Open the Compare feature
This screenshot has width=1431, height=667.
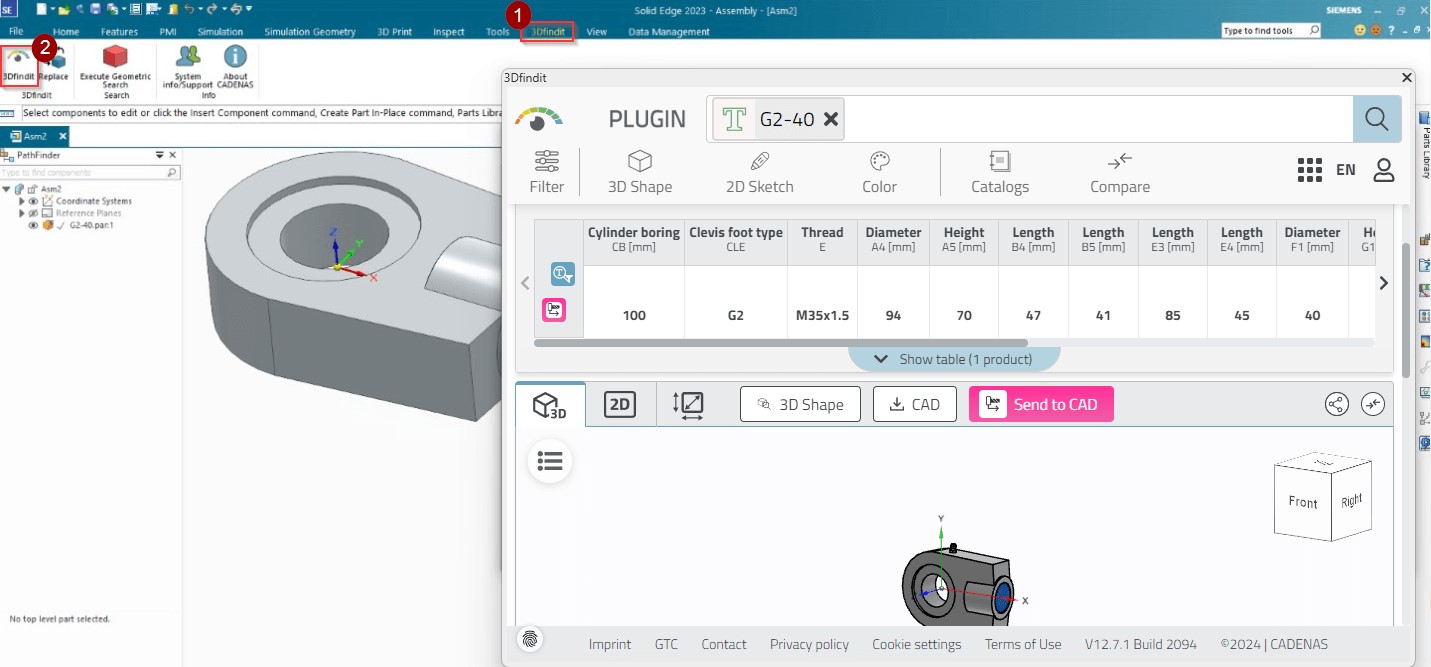coord(1119,172)
